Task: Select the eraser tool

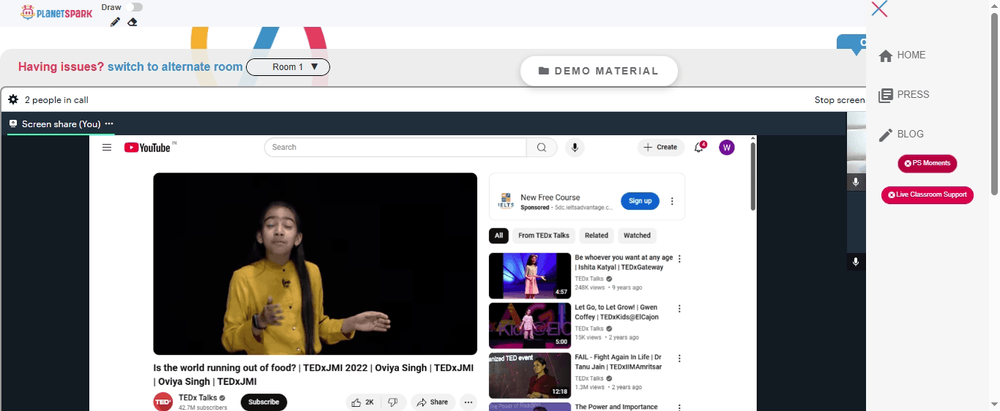Action: point(132,22)
